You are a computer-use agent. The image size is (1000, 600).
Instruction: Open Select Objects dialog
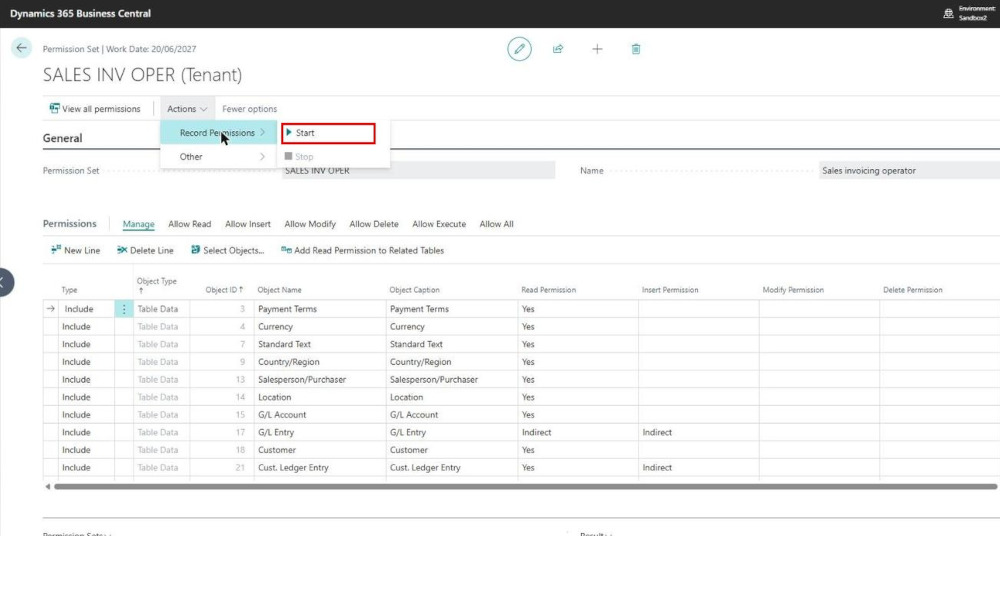227,251
